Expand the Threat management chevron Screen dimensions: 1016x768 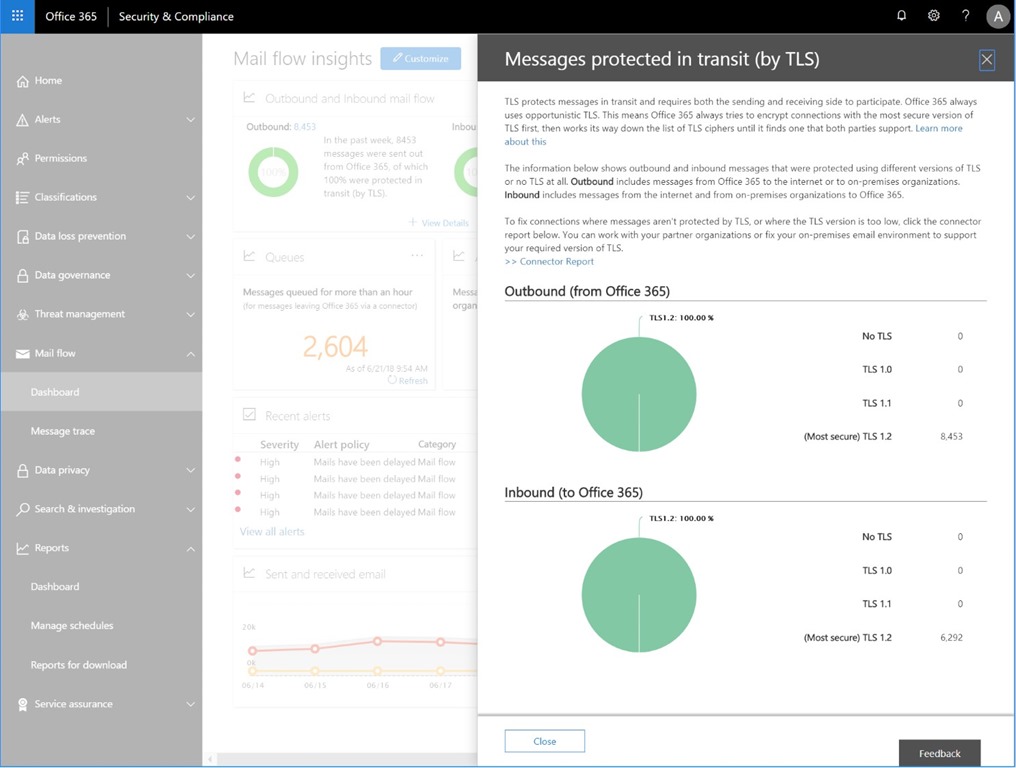coord(190,314)
